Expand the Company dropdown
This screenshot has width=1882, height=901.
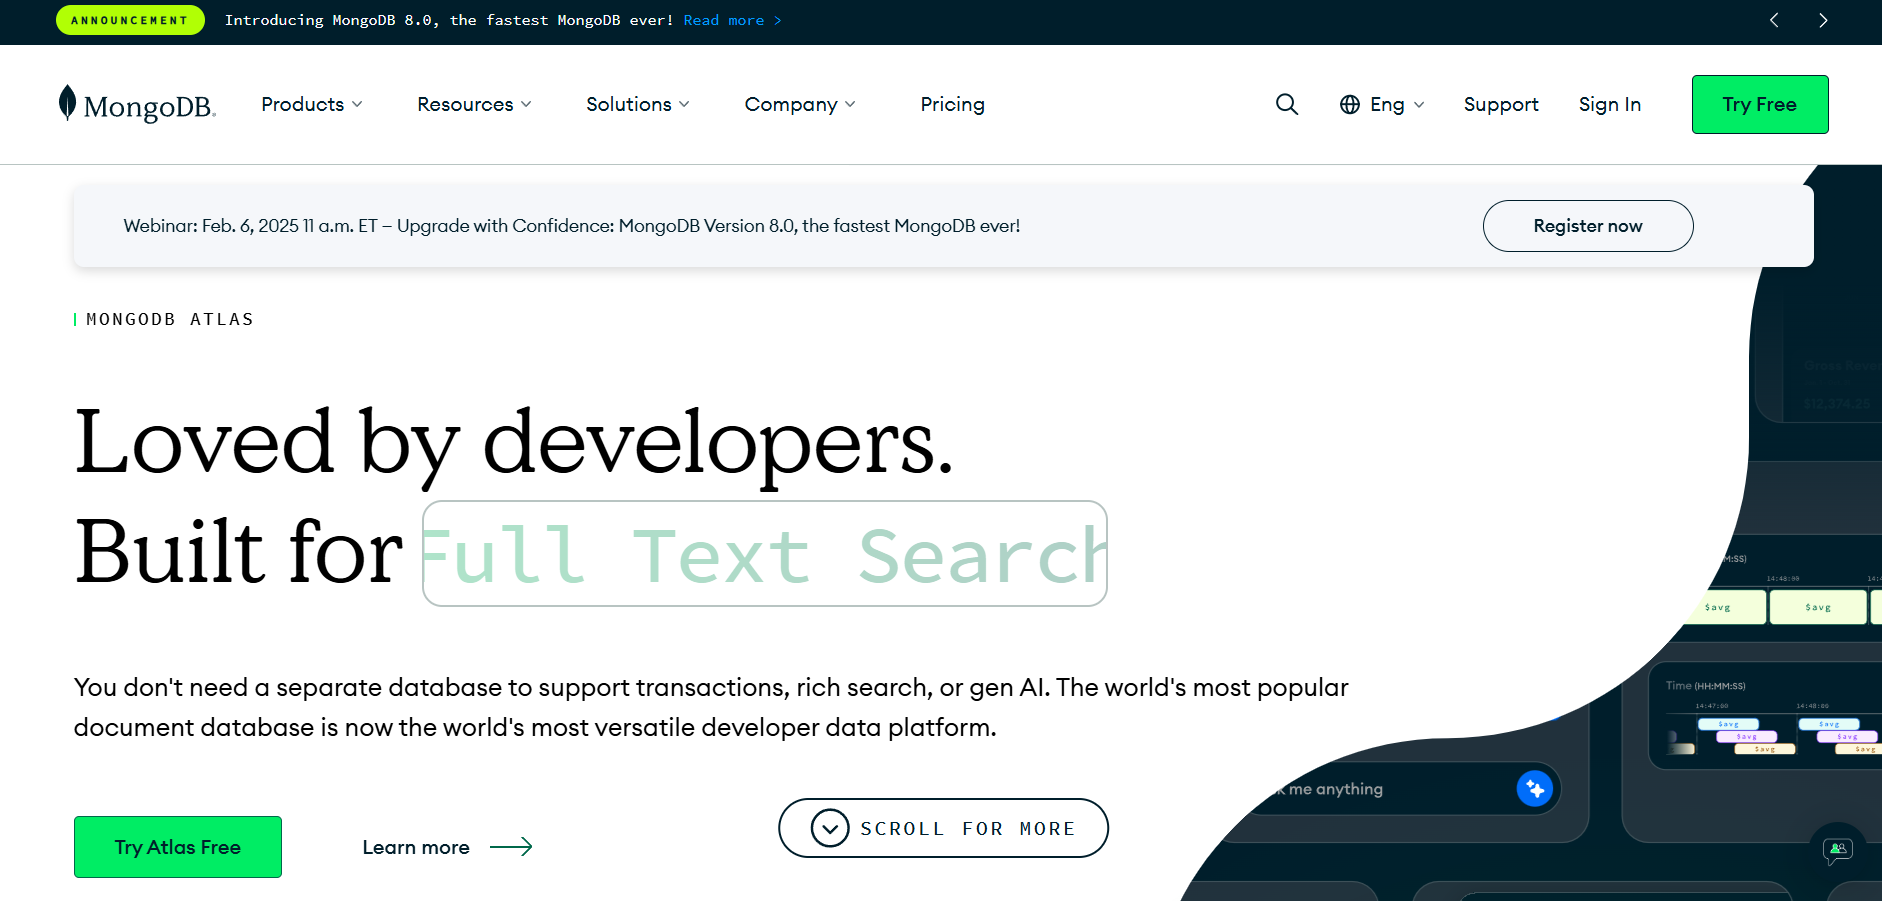(799, 104)
